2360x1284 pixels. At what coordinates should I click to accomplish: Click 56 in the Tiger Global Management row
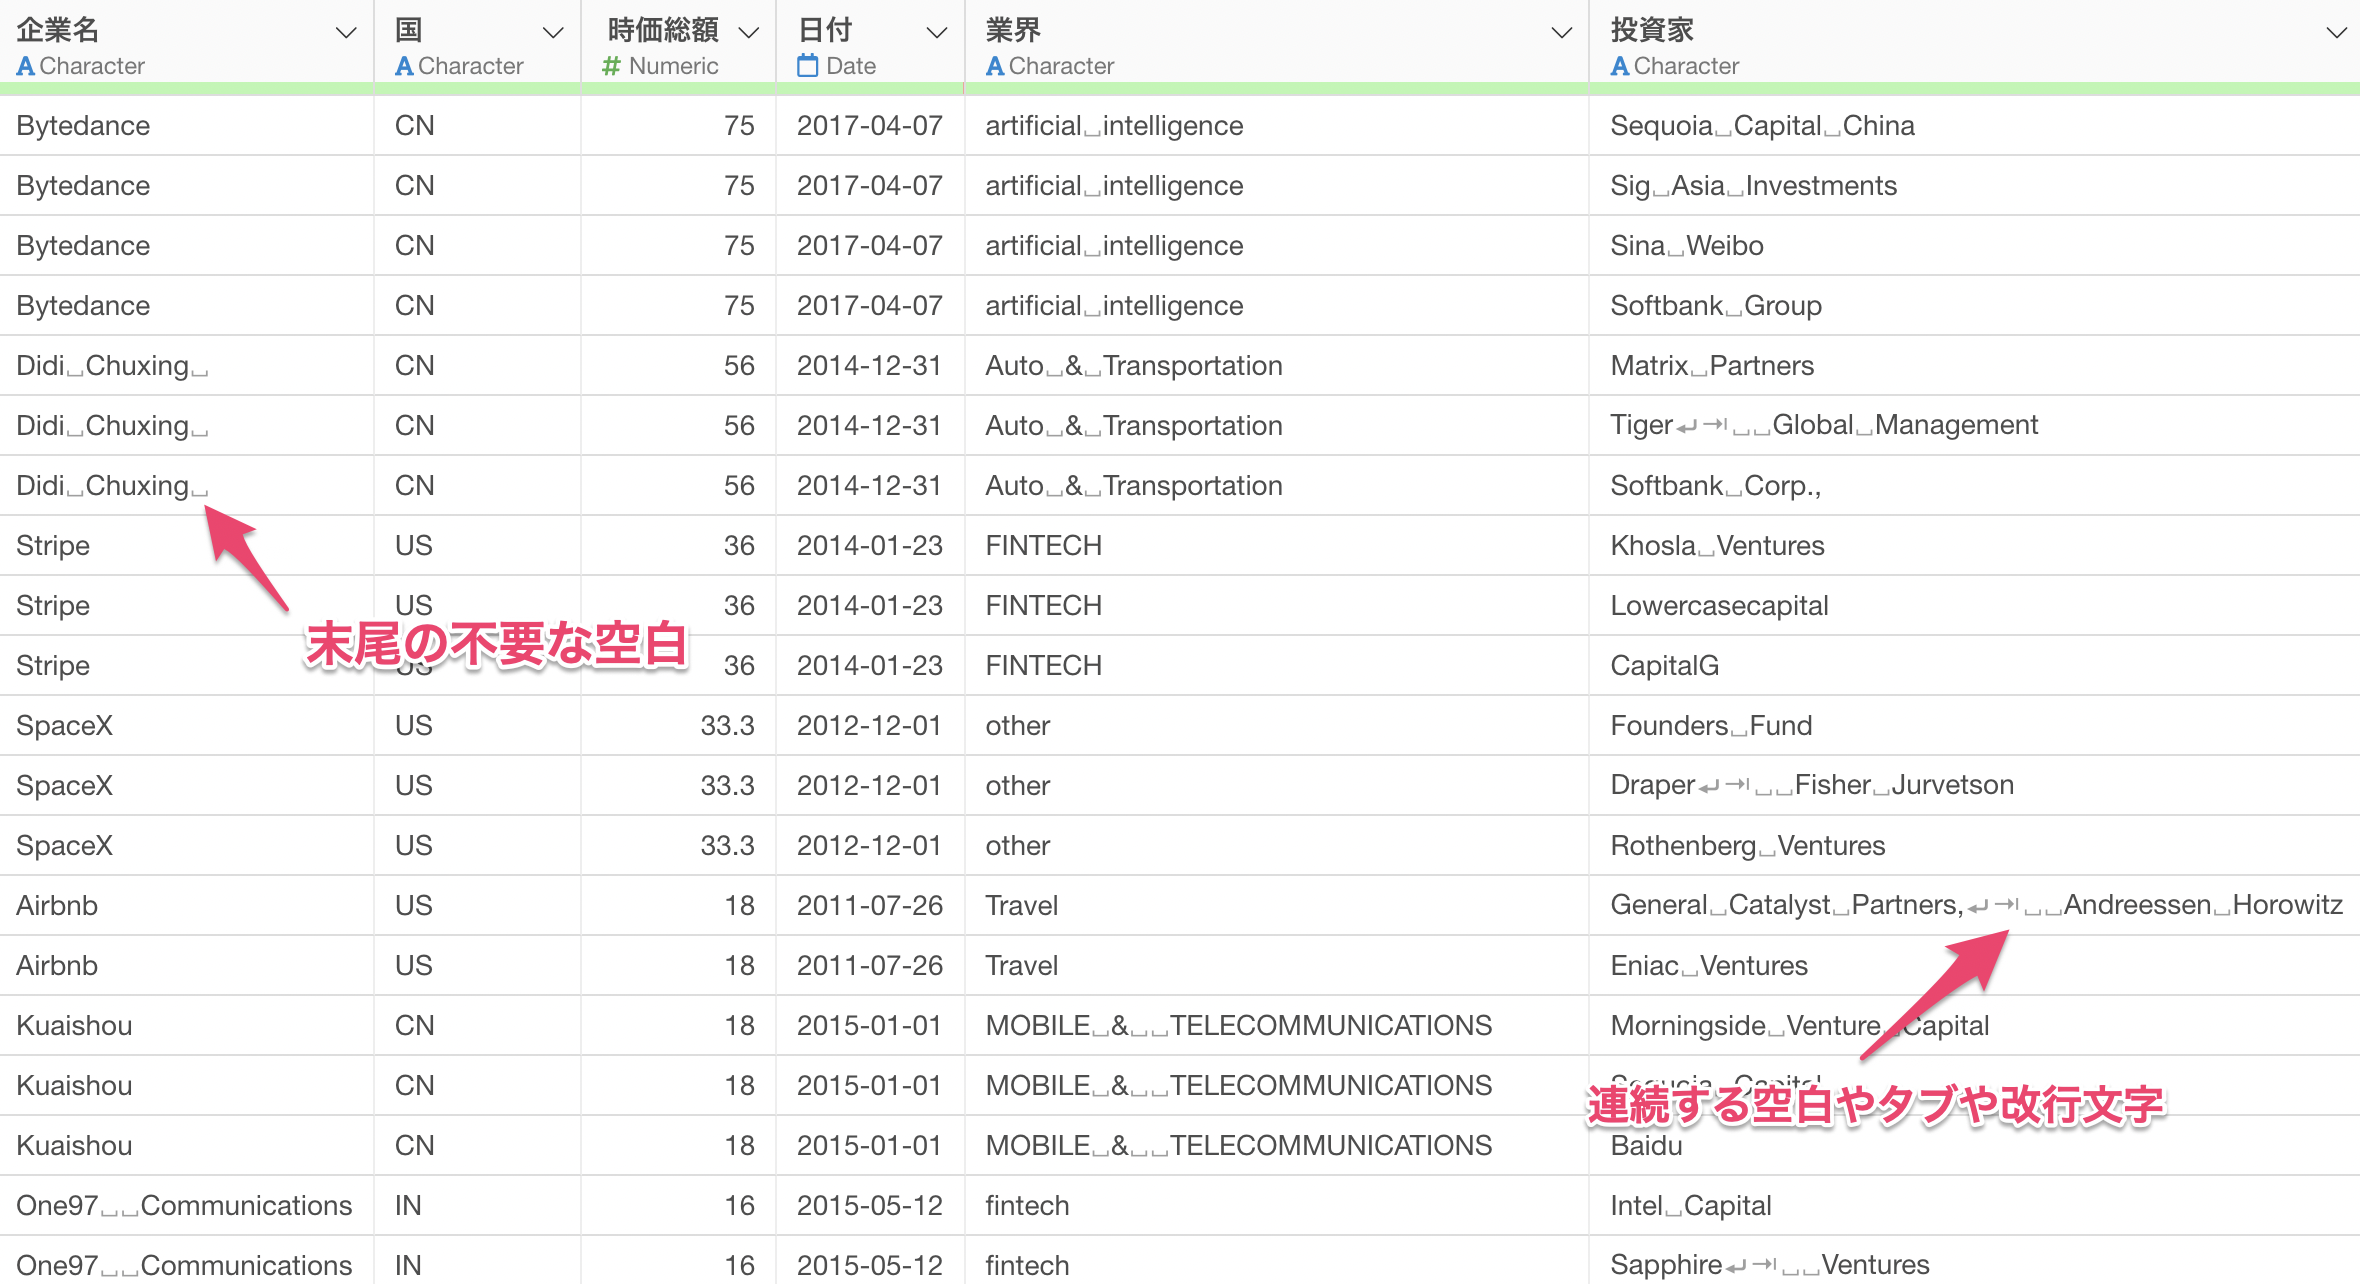tap(739, 425)
